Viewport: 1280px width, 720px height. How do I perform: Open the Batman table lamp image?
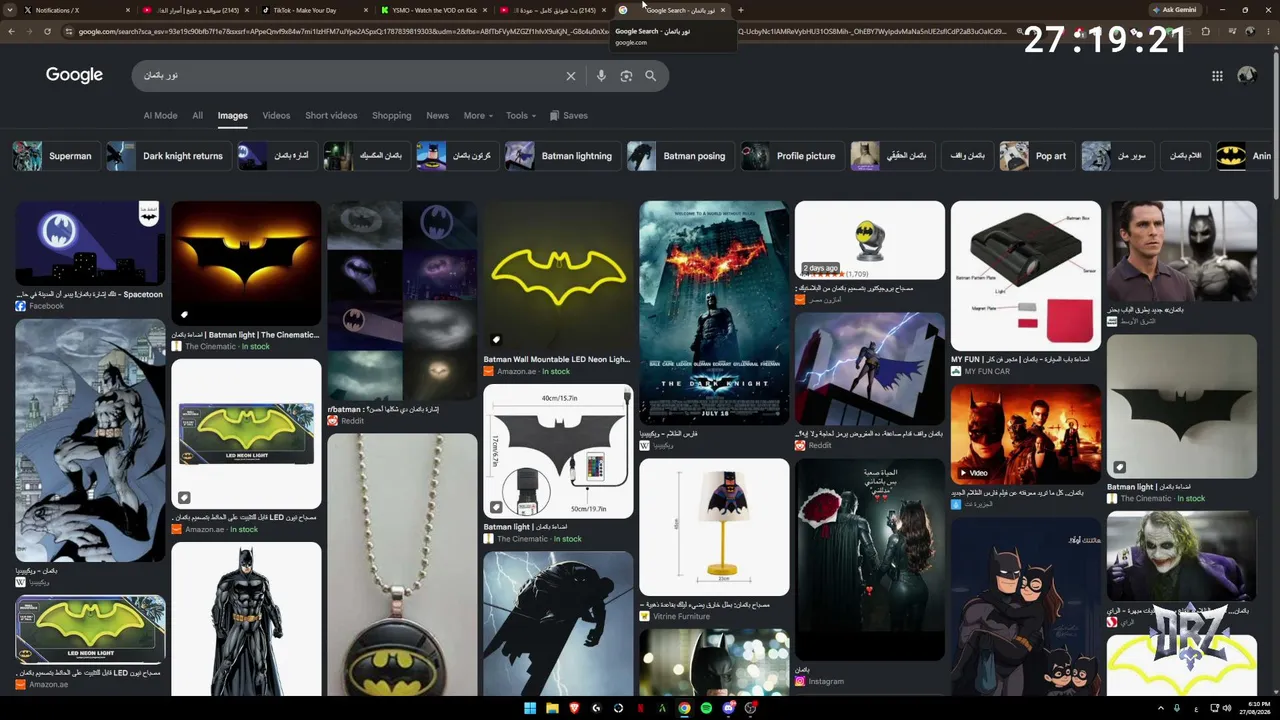[x=714, y=527]
